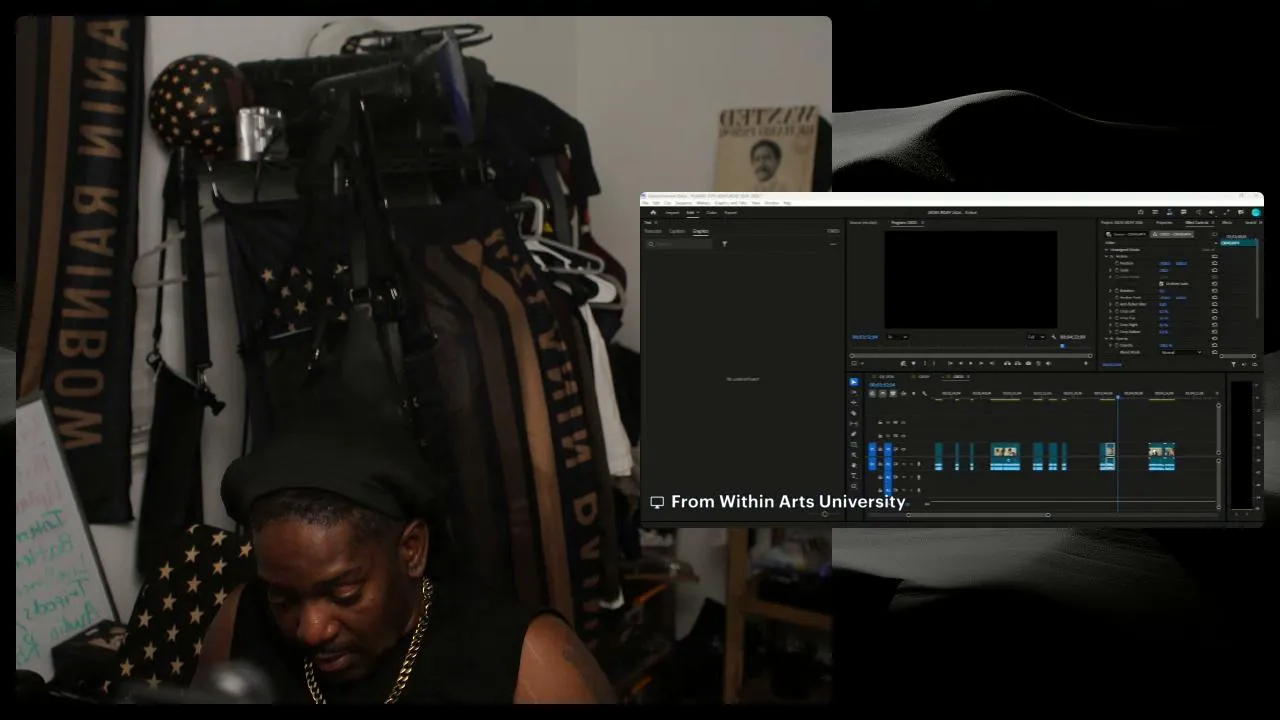This screenshot has height=720, width=1280.
Task: Select the Ripple Edit tool
Action: [x=854, y=402]
